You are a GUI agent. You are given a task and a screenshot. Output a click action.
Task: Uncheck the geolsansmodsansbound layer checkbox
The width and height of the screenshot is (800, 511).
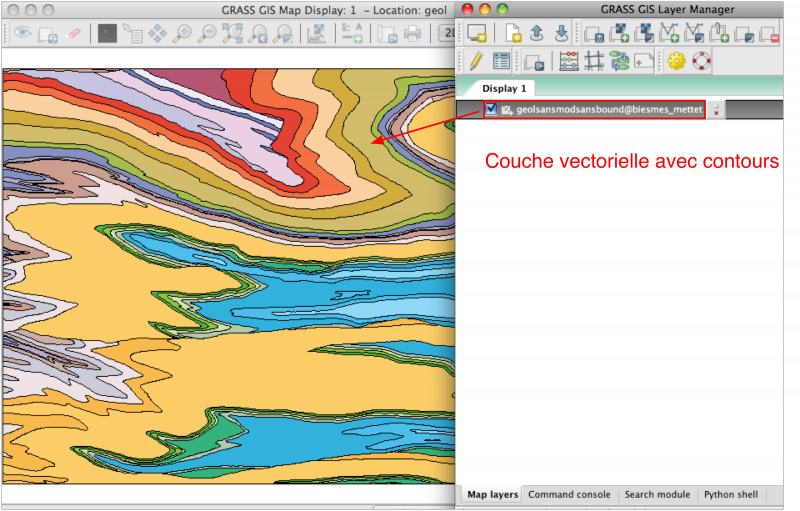click(x=491, y=110)
